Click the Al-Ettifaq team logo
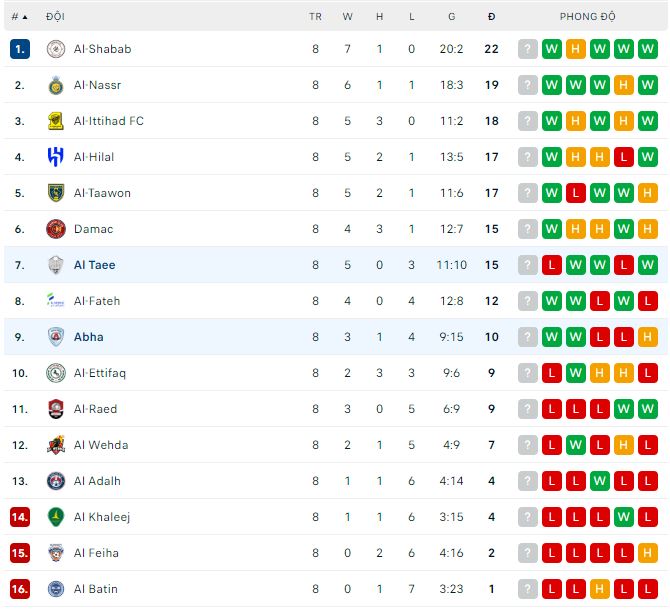The image size is (670, 612). click(x=56, y=373)
